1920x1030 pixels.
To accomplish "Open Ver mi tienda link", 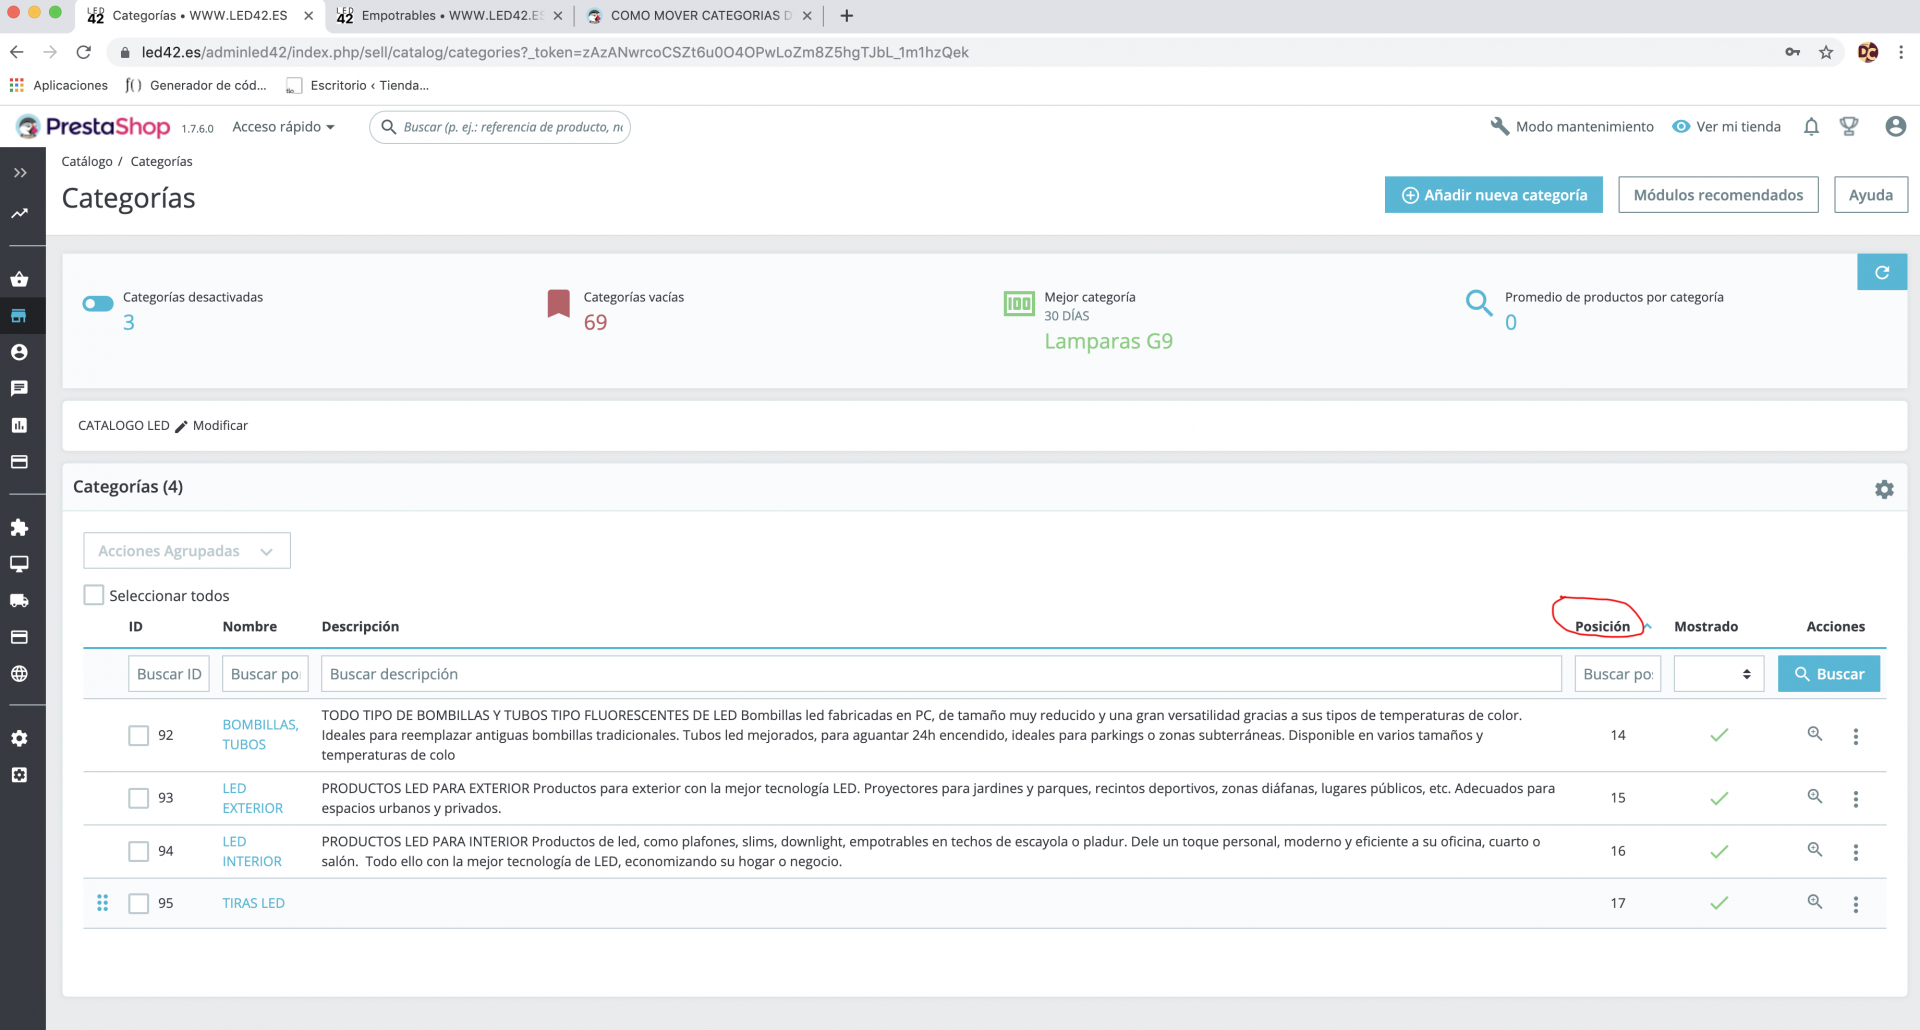I will 1727,127.
